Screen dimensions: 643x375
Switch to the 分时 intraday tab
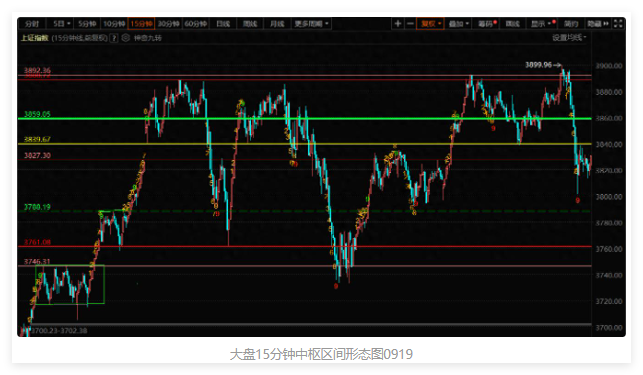click(32, 24)
